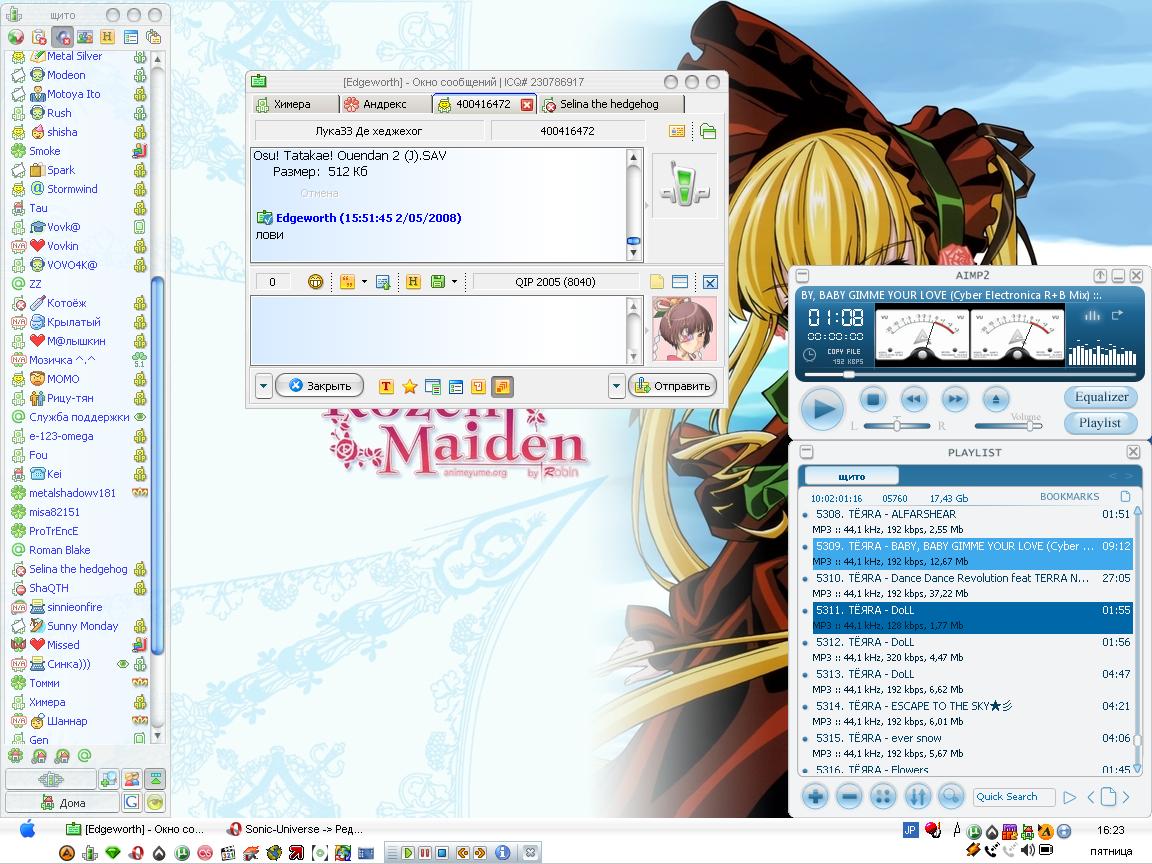This screenshot has width=1152, height=864.
Task: Click the split window layout icon in chat
Action: [680, 281]
